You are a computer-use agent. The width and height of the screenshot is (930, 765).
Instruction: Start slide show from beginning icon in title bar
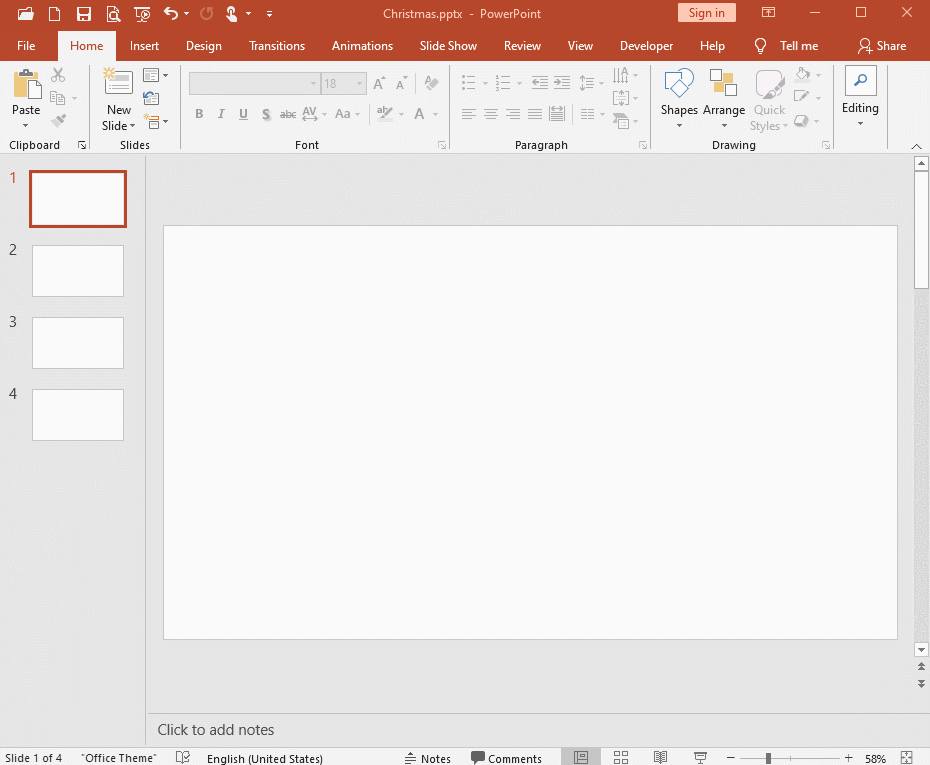pos(142,14)
